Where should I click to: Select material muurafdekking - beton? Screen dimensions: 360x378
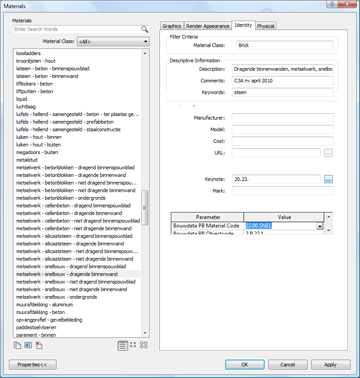[x=41, y=312]
